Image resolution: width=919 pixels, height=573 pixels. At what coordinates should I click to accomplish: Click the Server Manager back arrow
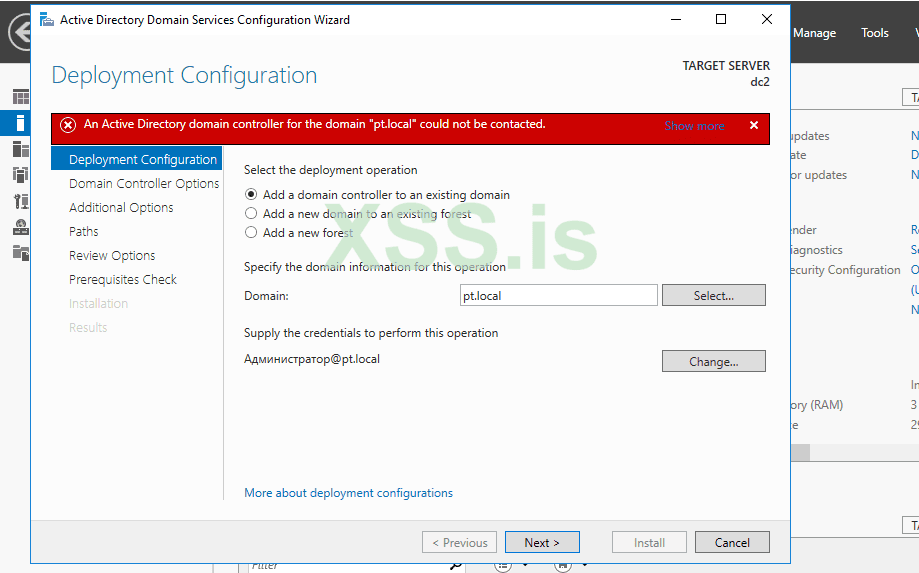point(20,32)
